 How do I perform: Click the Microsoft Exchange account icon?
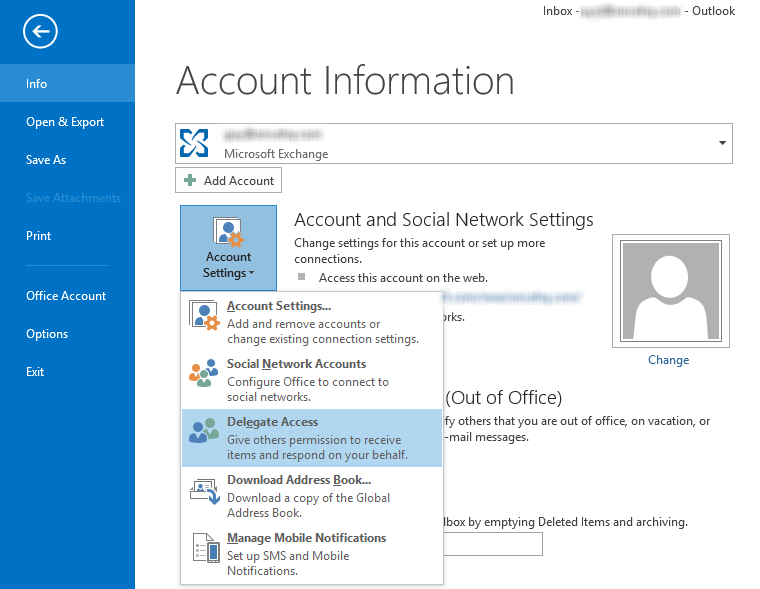(x=194, y=143)
